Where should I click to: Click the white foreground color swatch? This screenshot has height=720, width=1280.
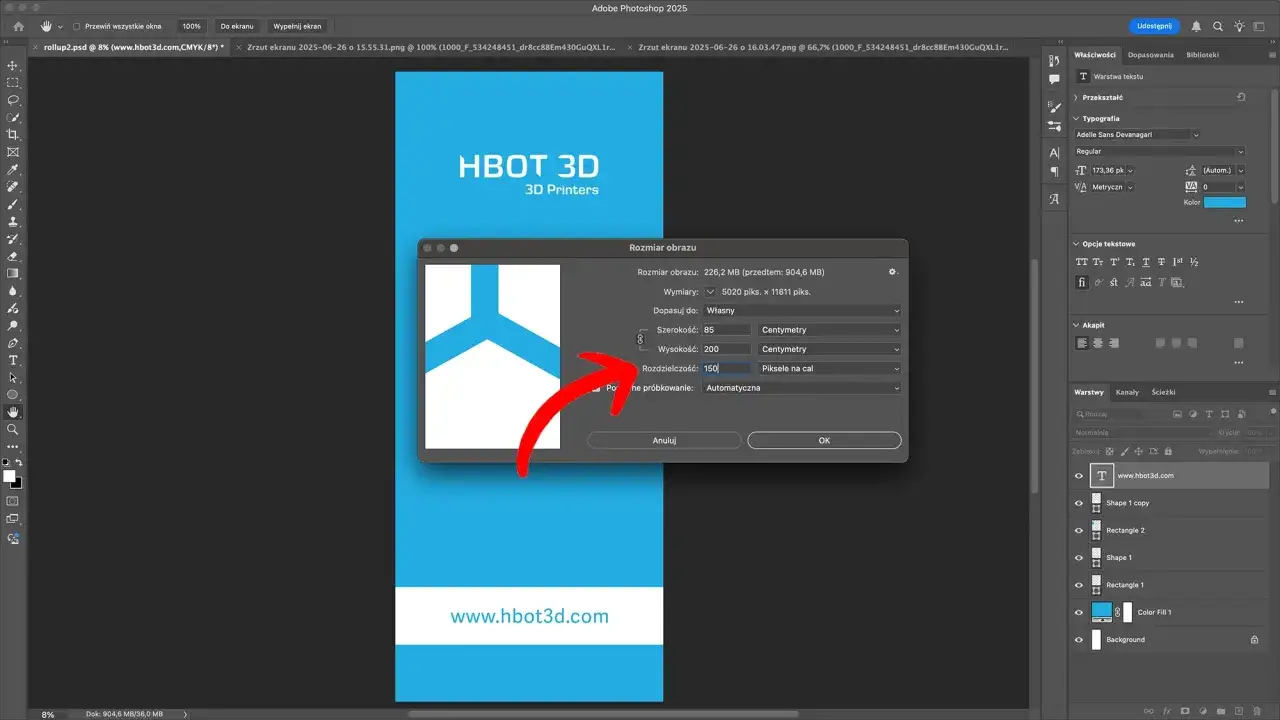click(11, 477)
